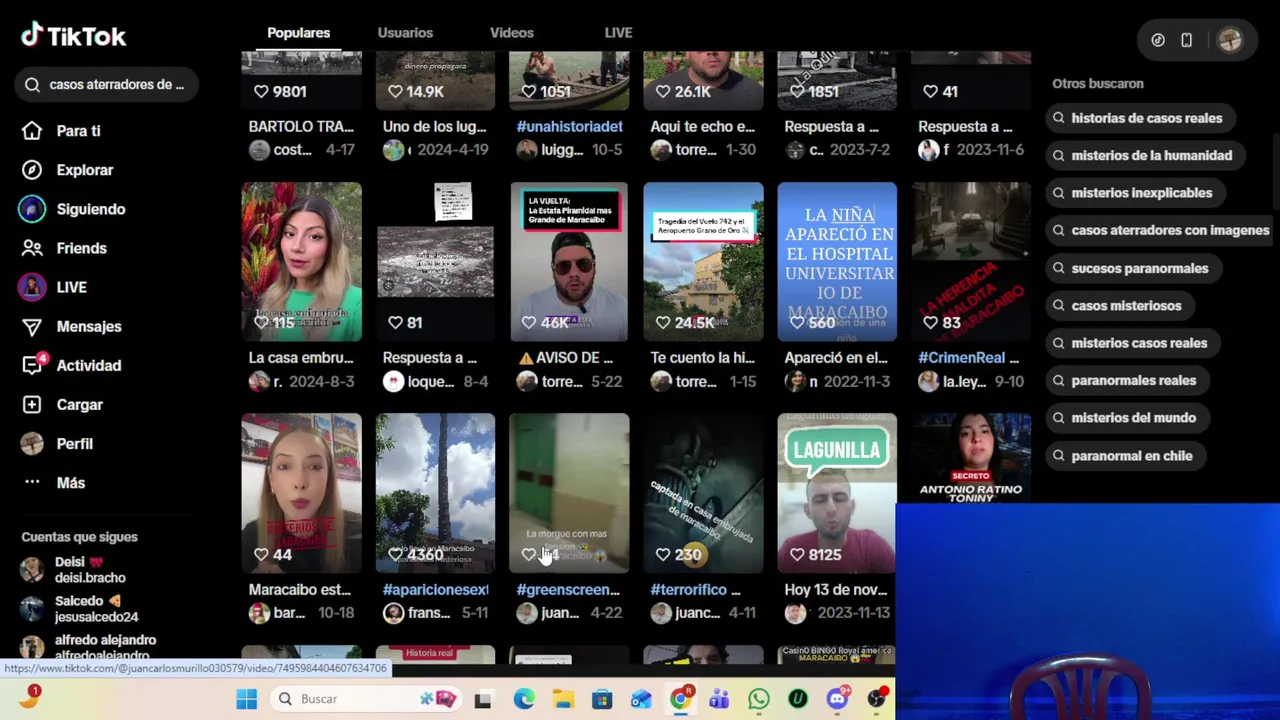1280x720 pixels.
Task: Click the search magnifier in the search box
Action: click(33, 85)
